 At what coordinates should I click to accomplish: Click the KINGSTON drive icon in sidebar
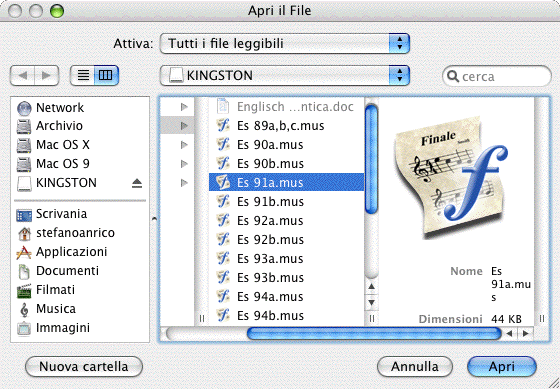coord(24,183)
